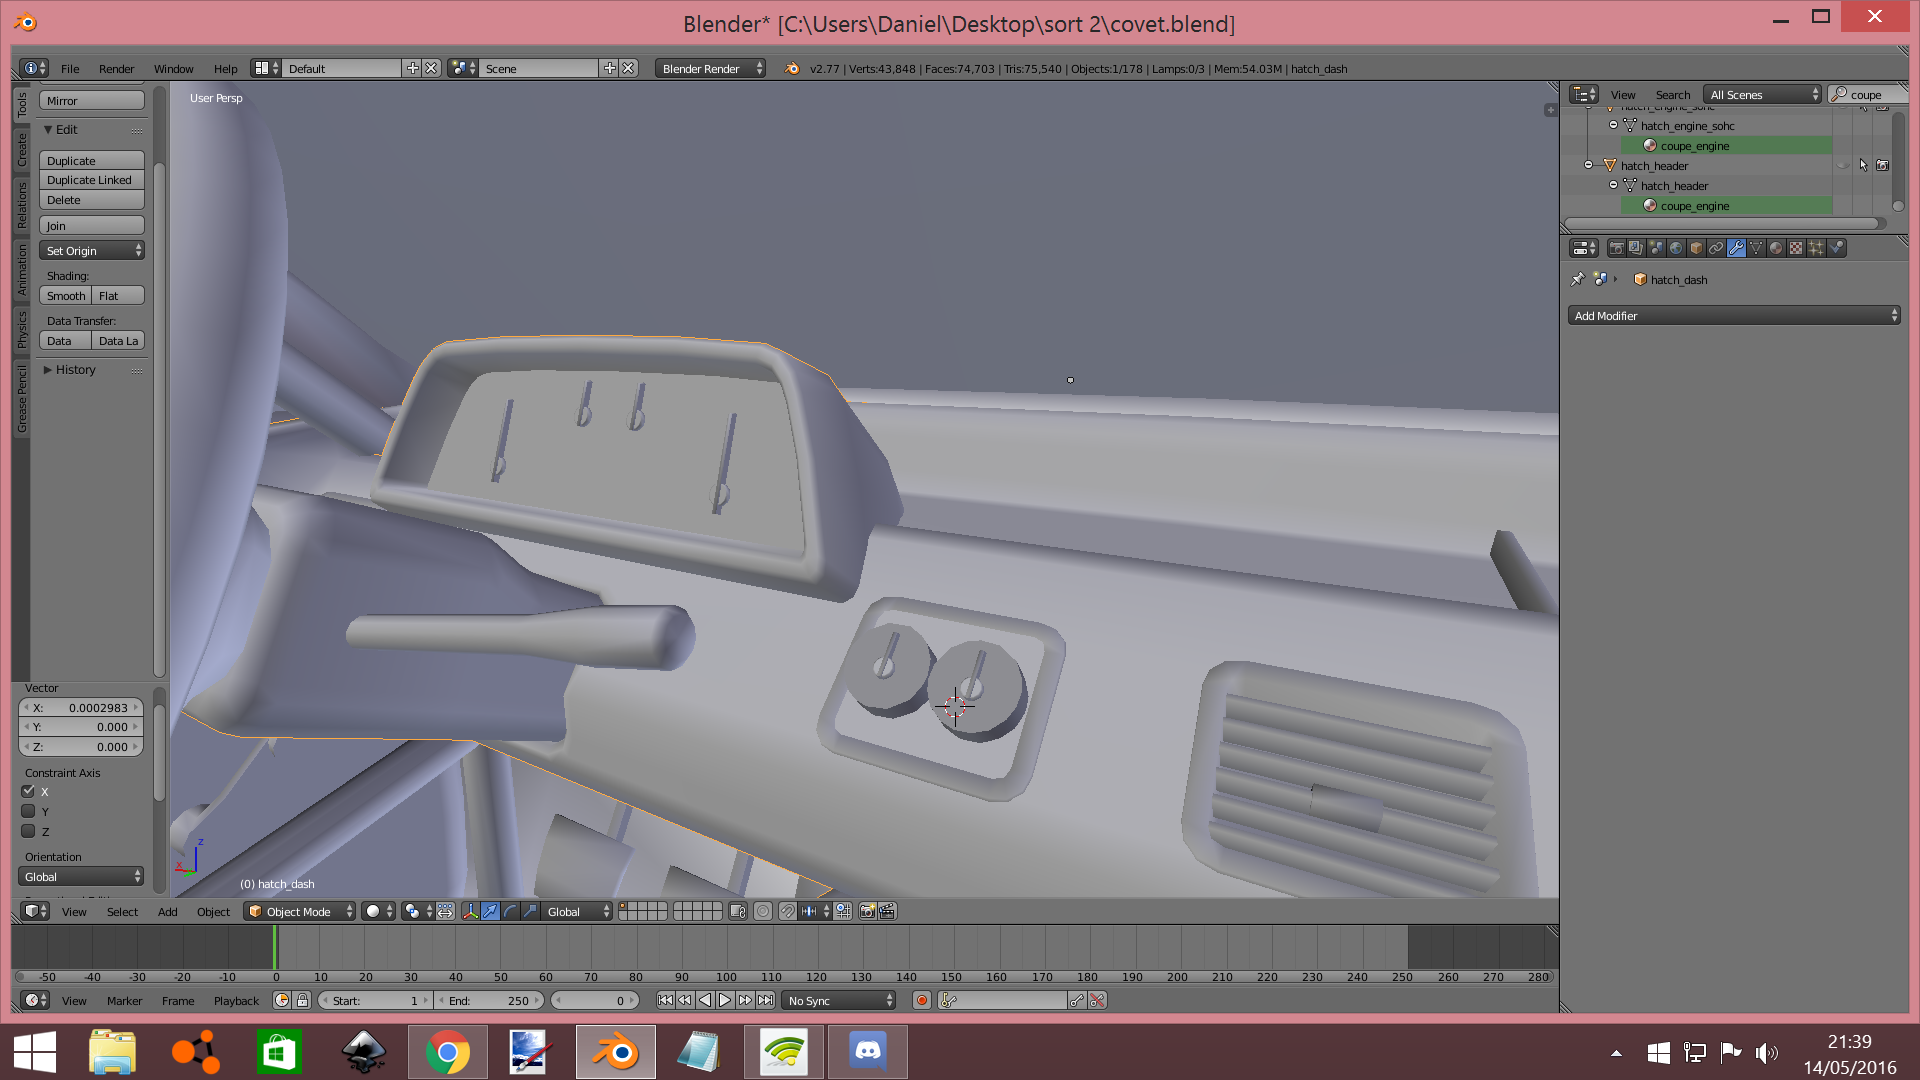This screenshot has height=1080, width=1920.
Task: Enable the Y constraint axis checkbox
Action: pyautogui.click(x=28, y=811)
